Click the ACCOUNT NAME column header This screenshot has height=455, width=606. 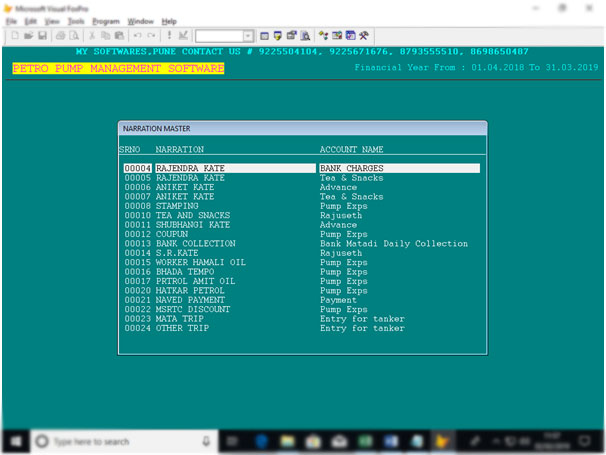(351, 149)
